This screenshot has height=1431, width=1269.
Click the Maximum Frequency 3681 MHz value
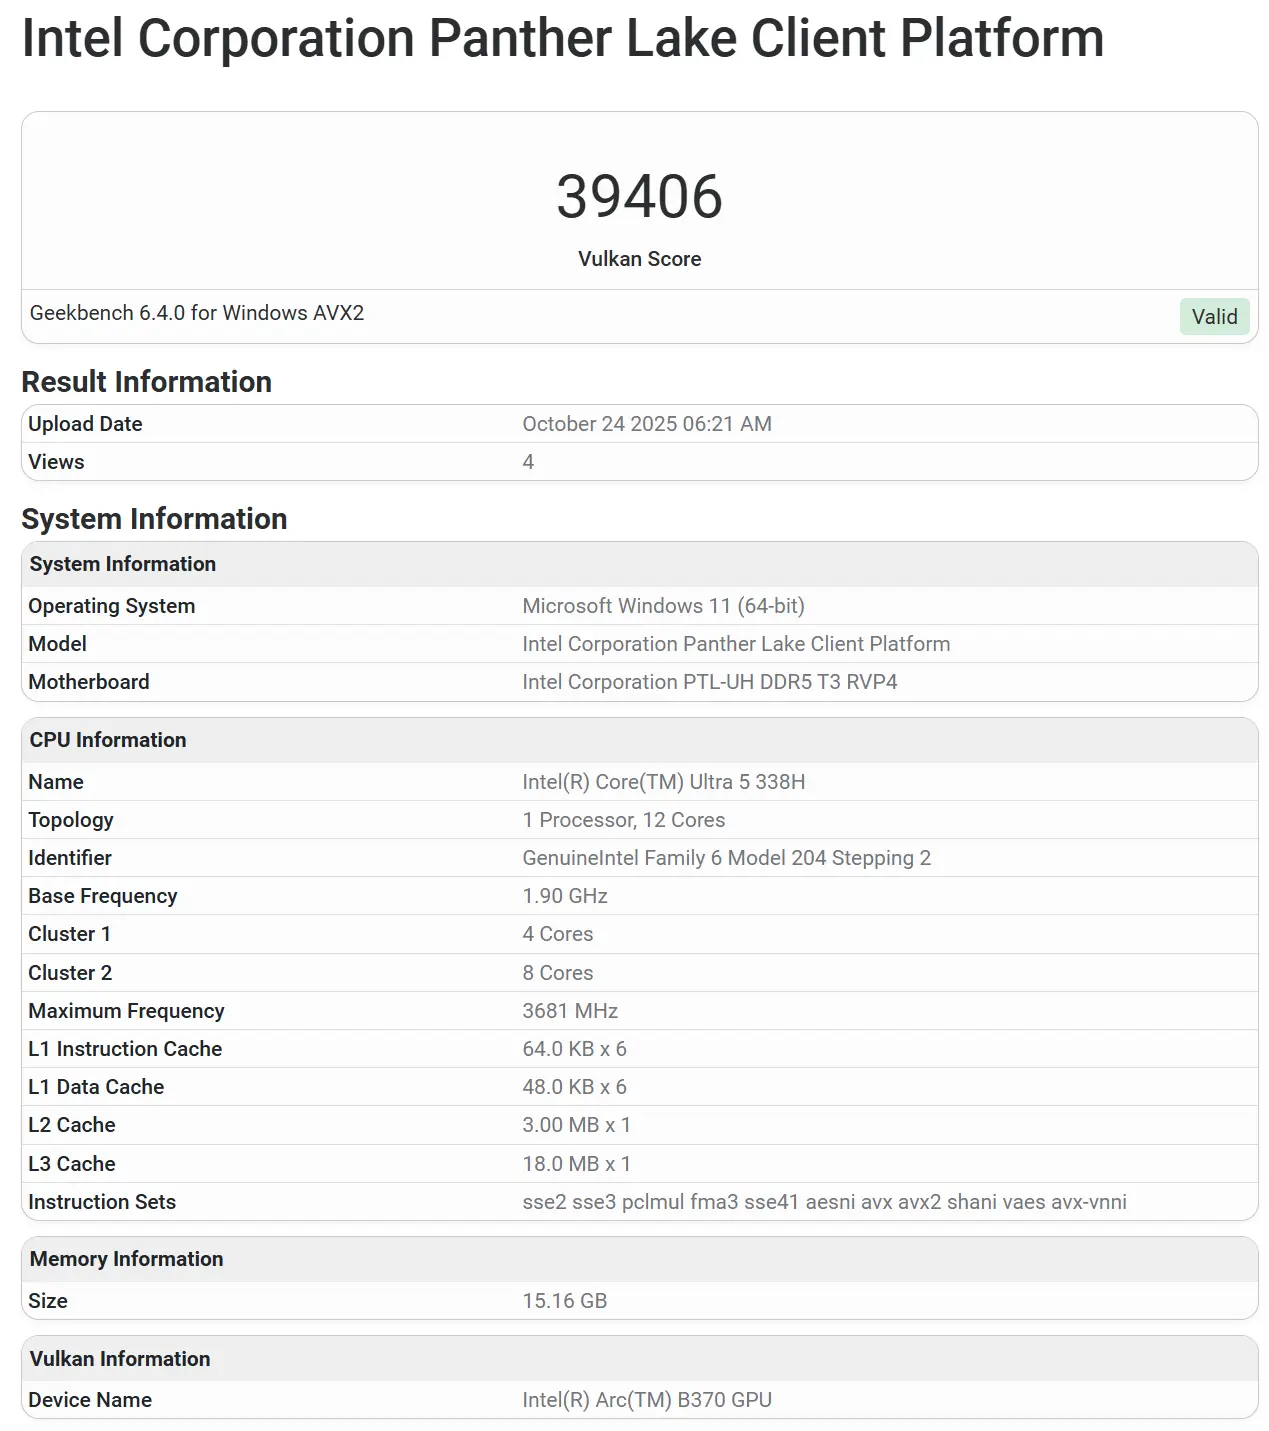click(x=570, y=1011)
